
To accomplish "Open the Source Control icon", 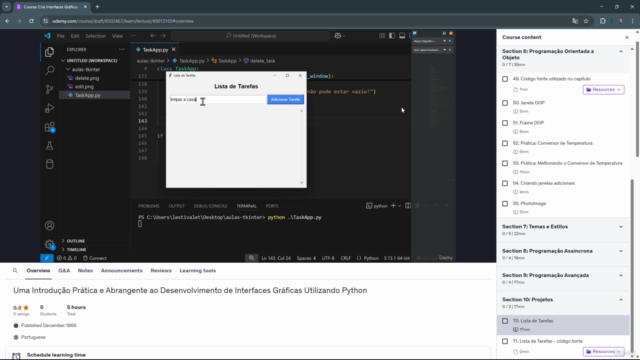I will [x=49, y=89].
